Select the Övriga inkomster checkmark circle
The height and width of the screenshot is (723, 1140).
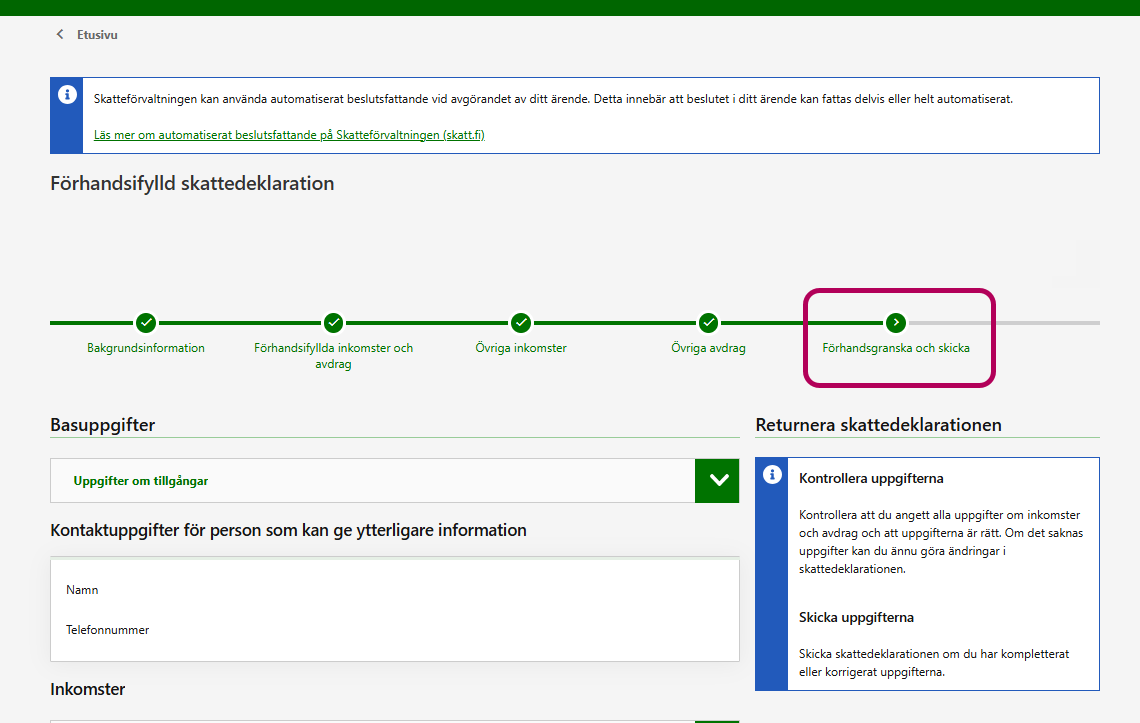(x=521, y=322)
